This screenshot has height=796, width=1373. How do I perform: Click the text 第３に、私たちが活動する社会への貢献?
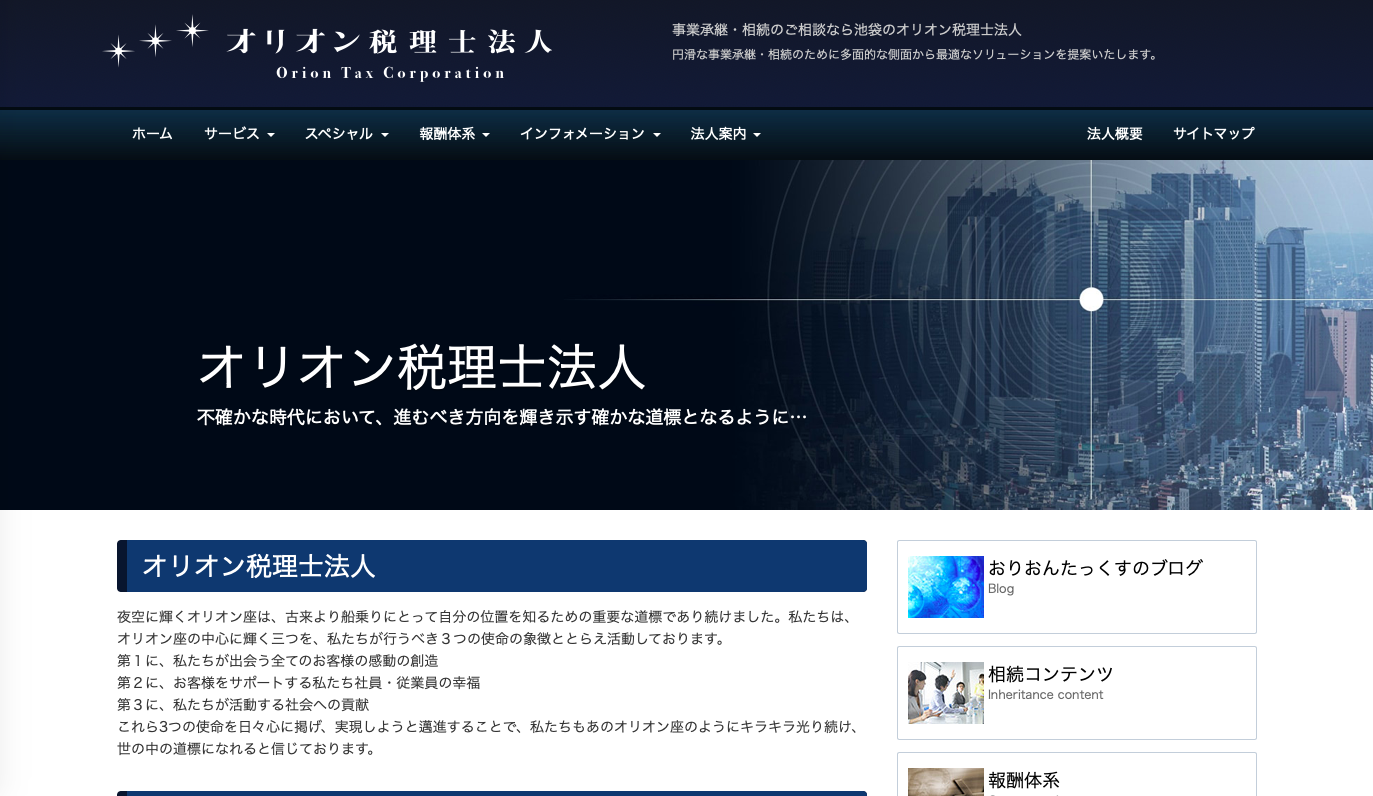click(x=243, y=705)
